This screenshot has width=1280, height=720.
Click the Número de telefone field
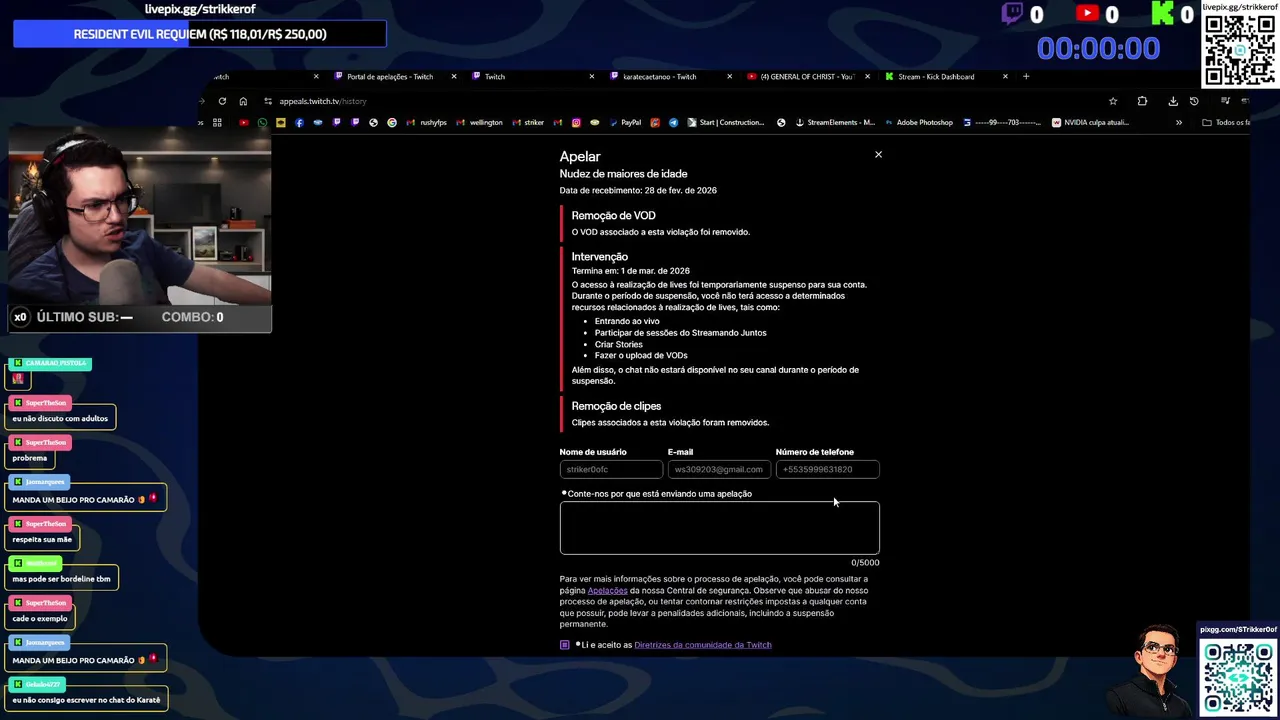tap(828, 469)
